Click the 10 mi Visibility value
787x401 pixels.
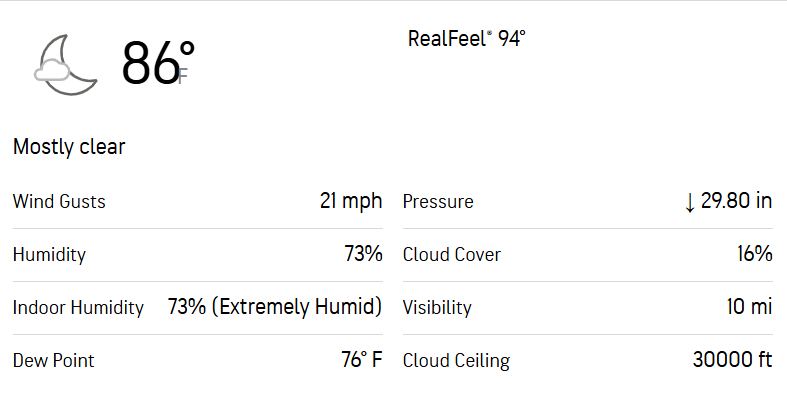point(749,307)
